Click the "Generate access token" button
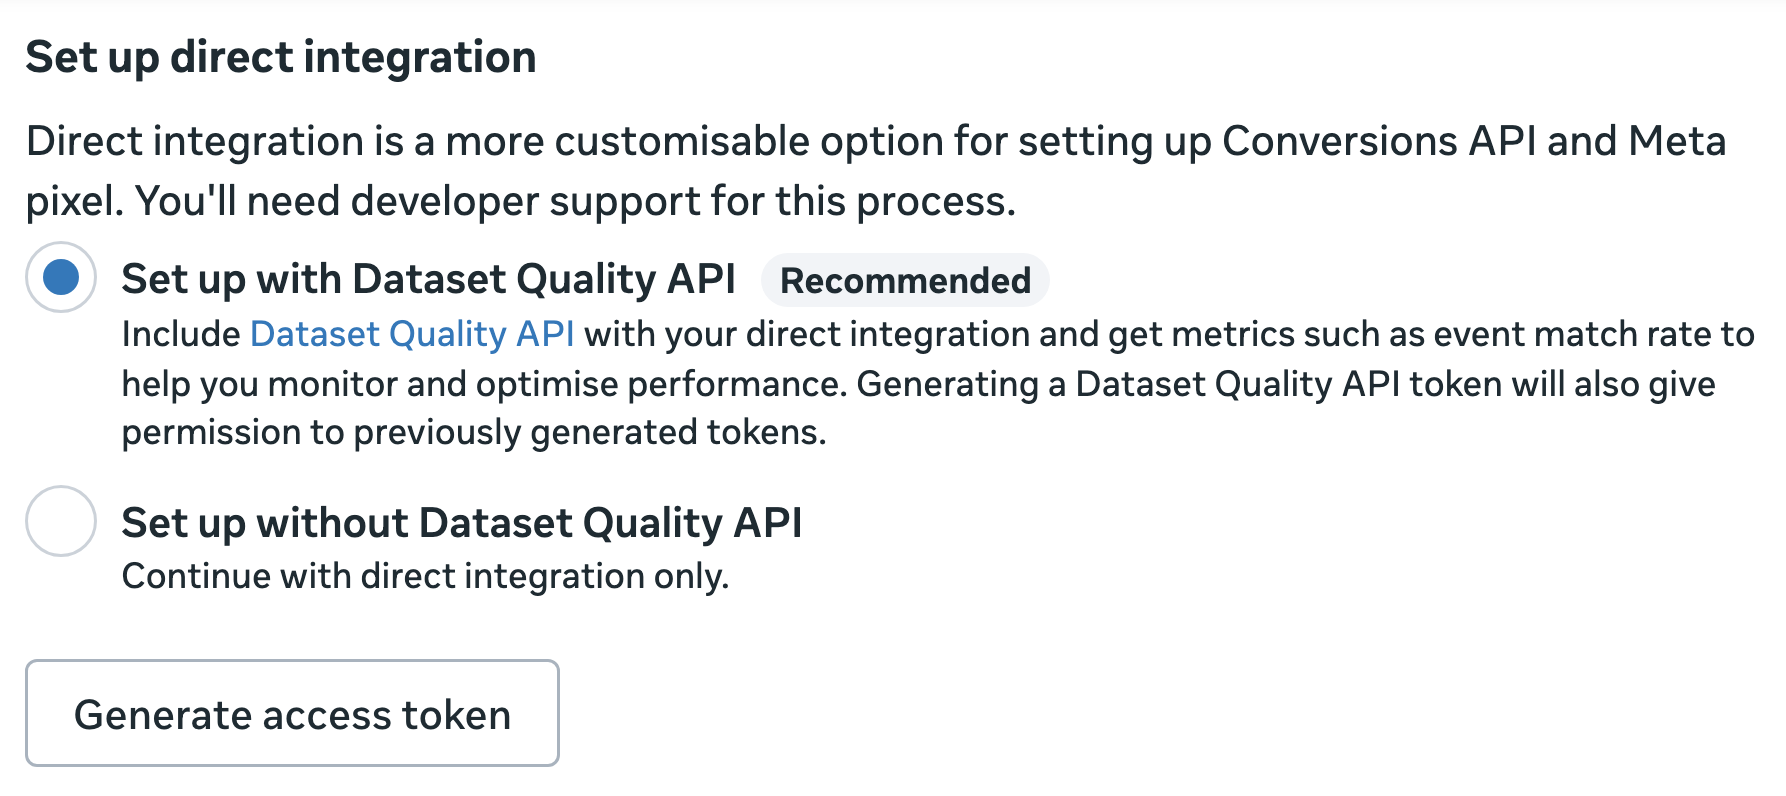The image size is (1786, 796). (292, 714)
